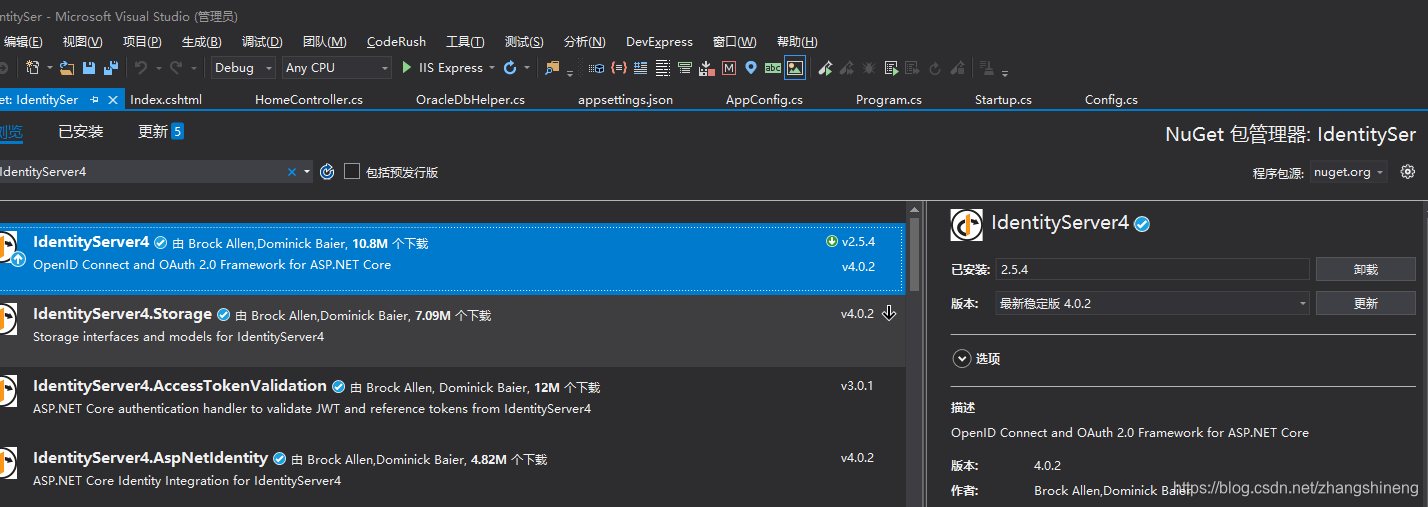Open the Debug configuration dropdown
This screenshot has height=507, width=1428.
pyautogui.click(x=244, y=68)
